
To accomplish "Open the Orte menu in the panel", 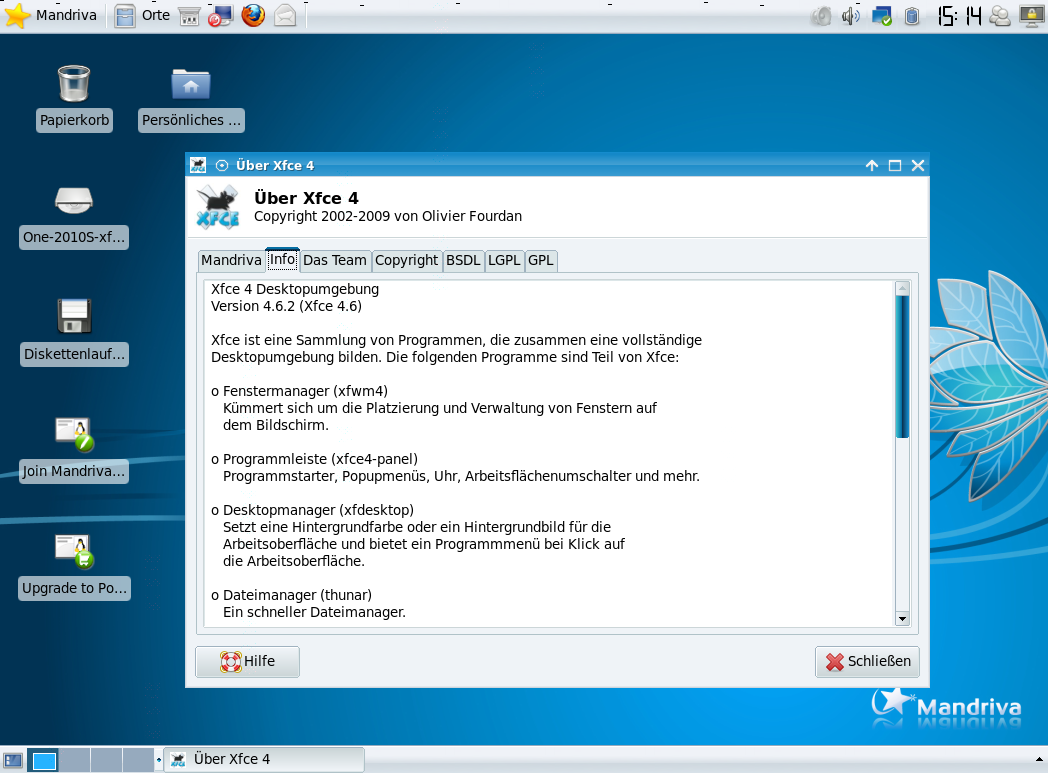I will [156, 15].
